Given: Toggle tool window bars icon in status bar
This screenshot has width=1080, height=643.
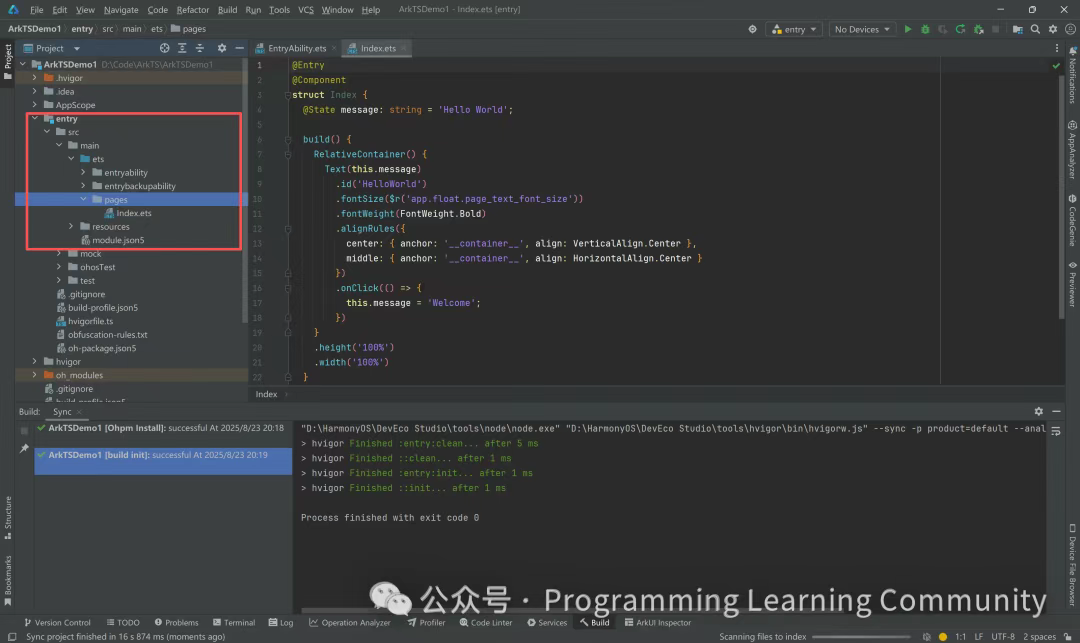Looking at the screenshot, I should coord(12,637).
